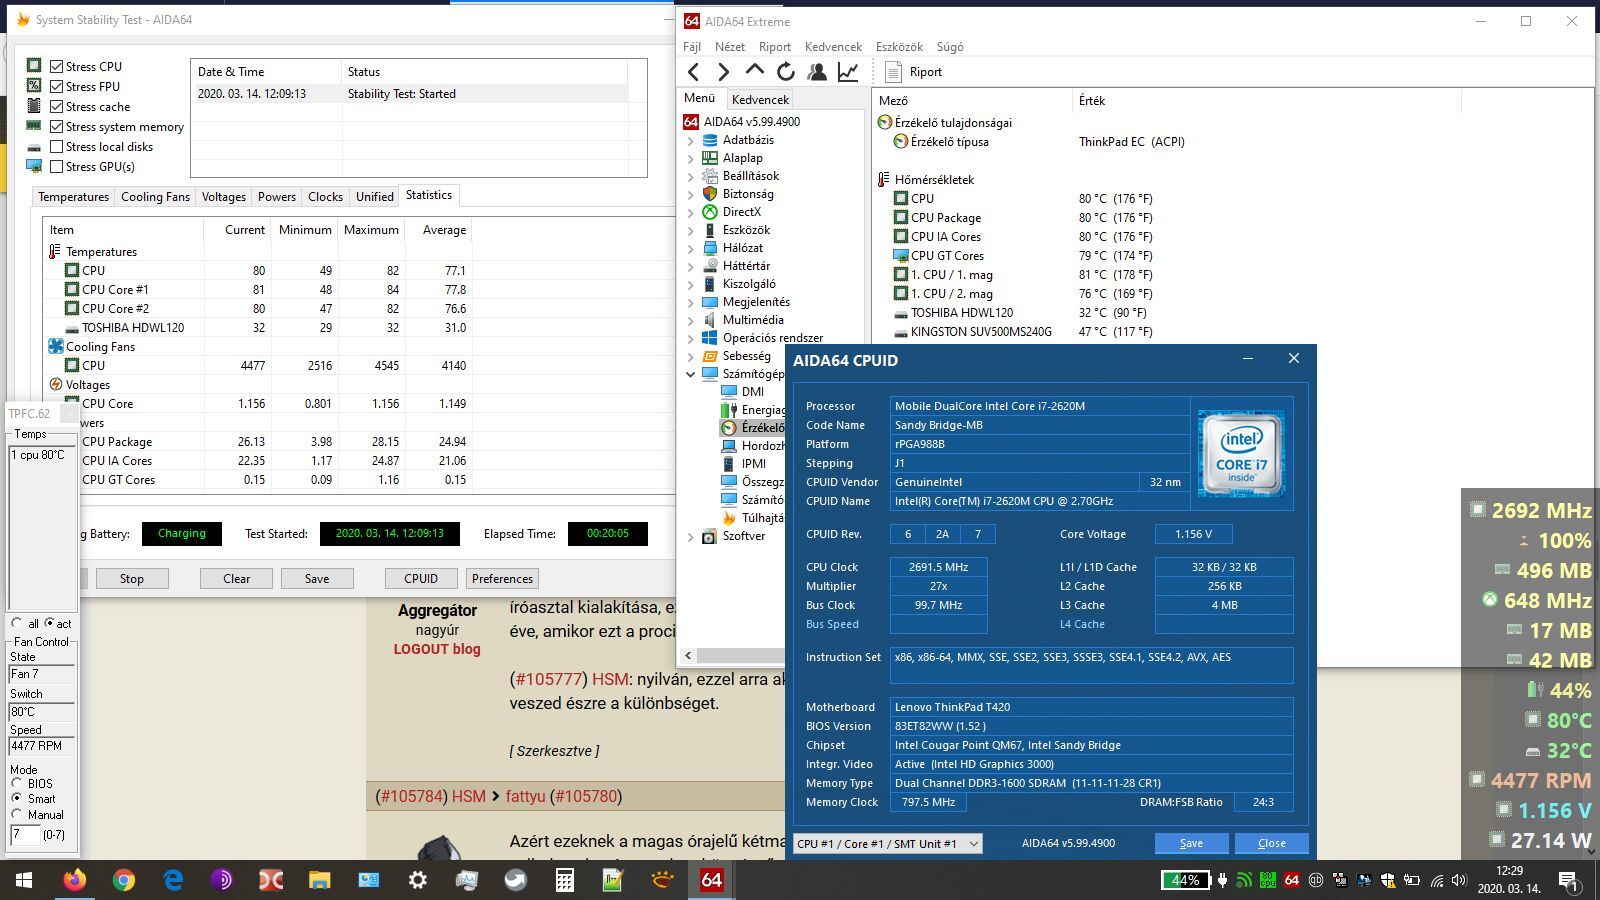The height and width of the screenshot is (900, 1600).
Task: Open the Calculator from the taskbar
Action: (564, 880)
